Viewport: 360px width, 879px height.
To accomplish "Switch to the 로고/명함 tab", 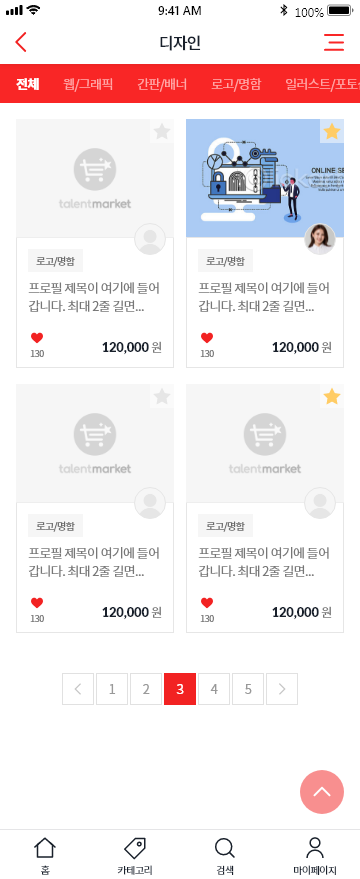I will tap(236, 84).
